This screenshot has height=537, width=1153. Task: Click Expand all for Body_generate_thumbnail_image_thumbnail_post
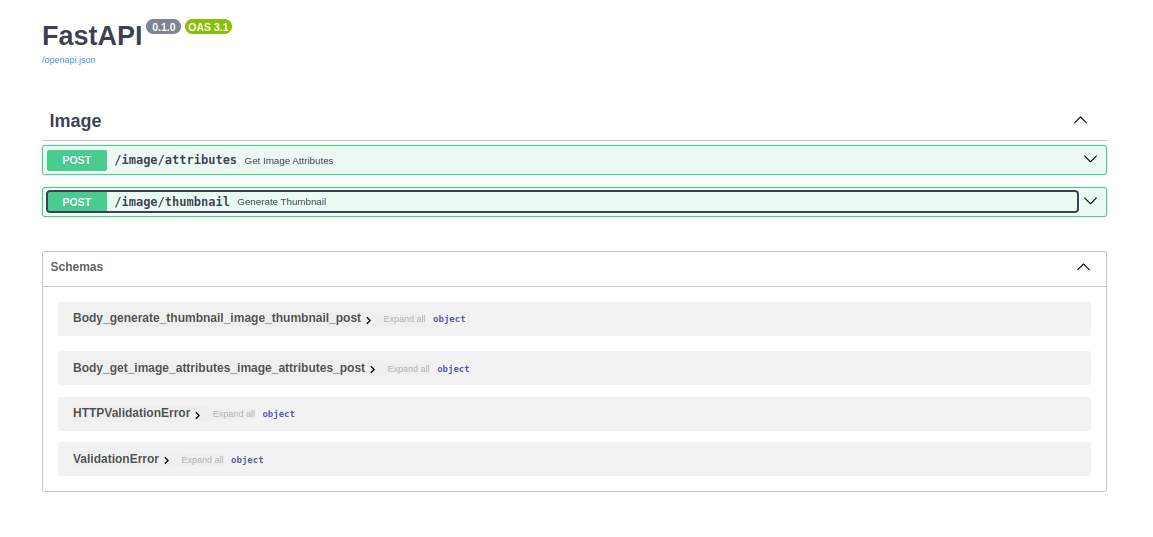[404, 319]
